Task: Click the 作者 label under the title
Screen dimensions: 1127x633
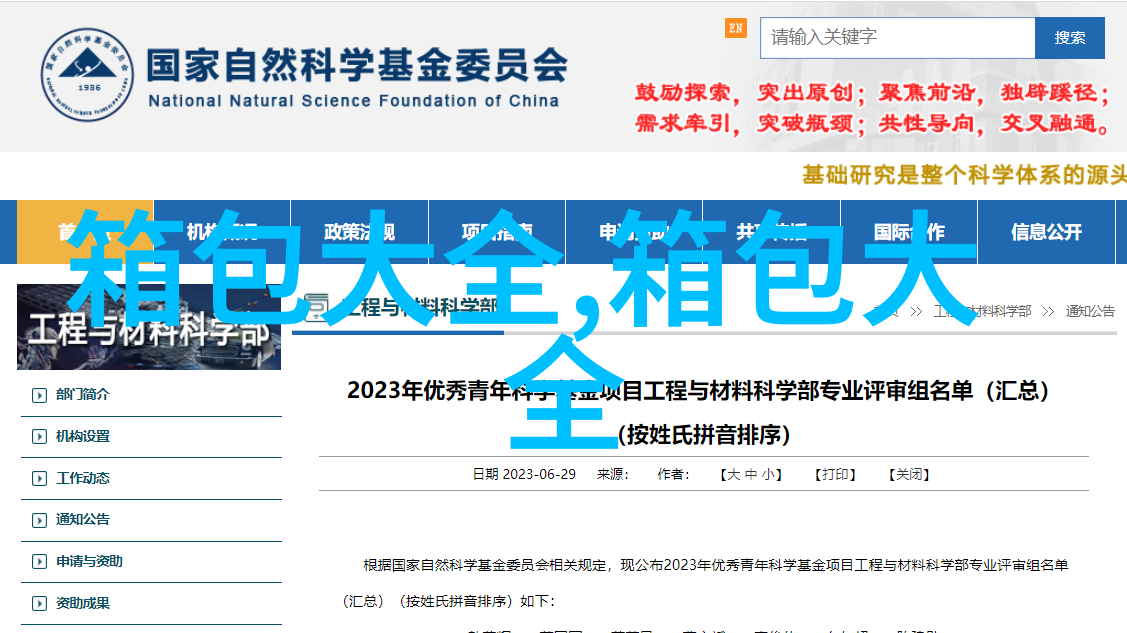Action: [x=673, y=474]
